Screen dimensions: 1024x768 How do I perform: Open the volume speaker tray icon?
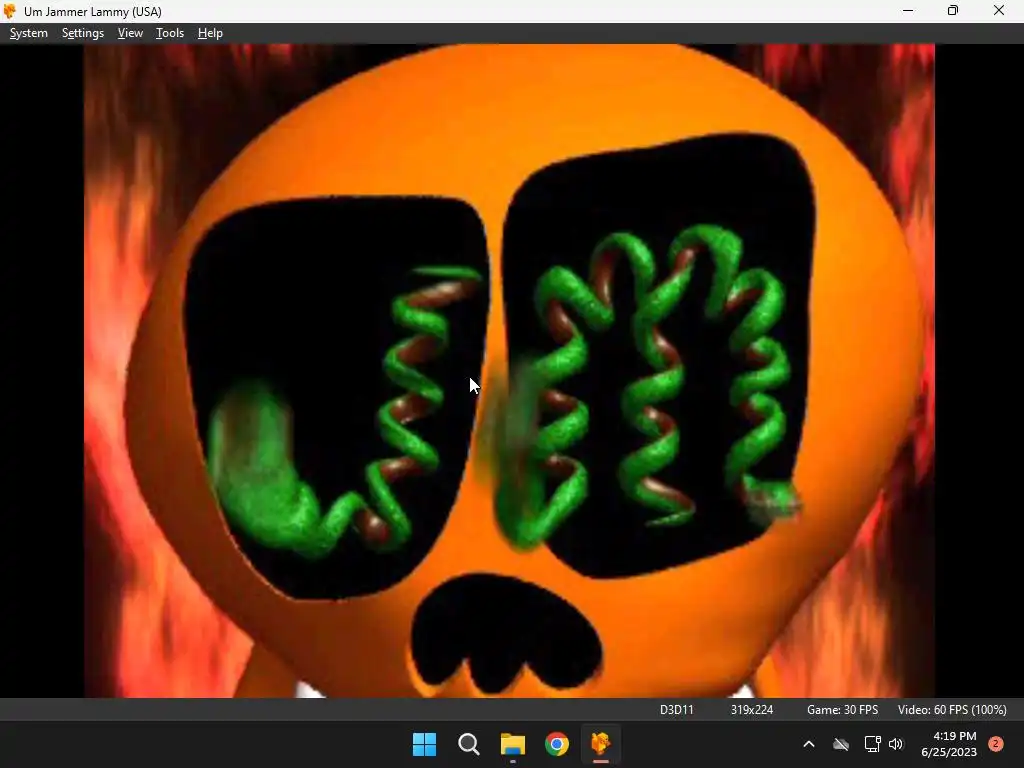(x=896, y=744)
